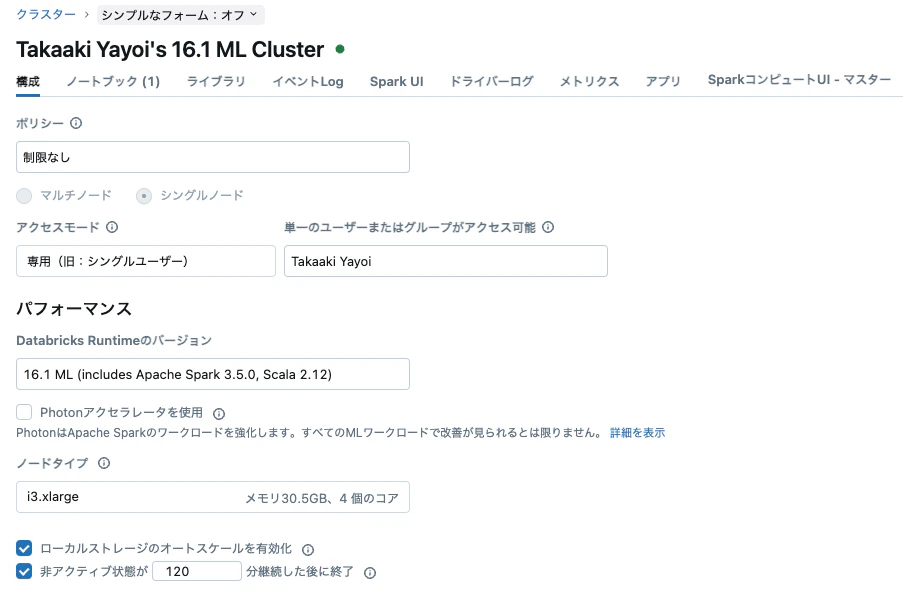Switch to the ライブラリ tab
Screen dimensions: 903x616
216,82
